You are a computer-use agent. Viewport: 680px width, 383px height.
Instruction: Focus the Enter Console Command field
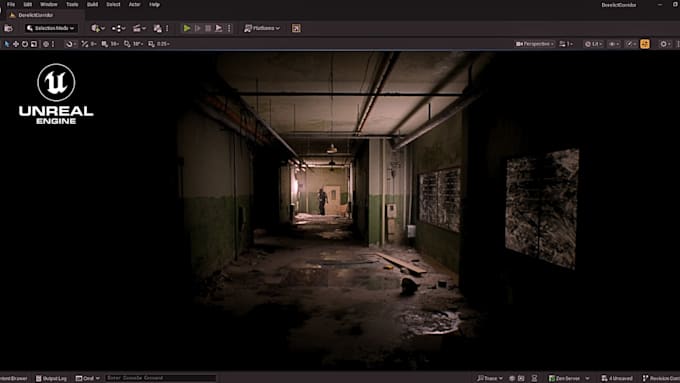coord(160,378)
